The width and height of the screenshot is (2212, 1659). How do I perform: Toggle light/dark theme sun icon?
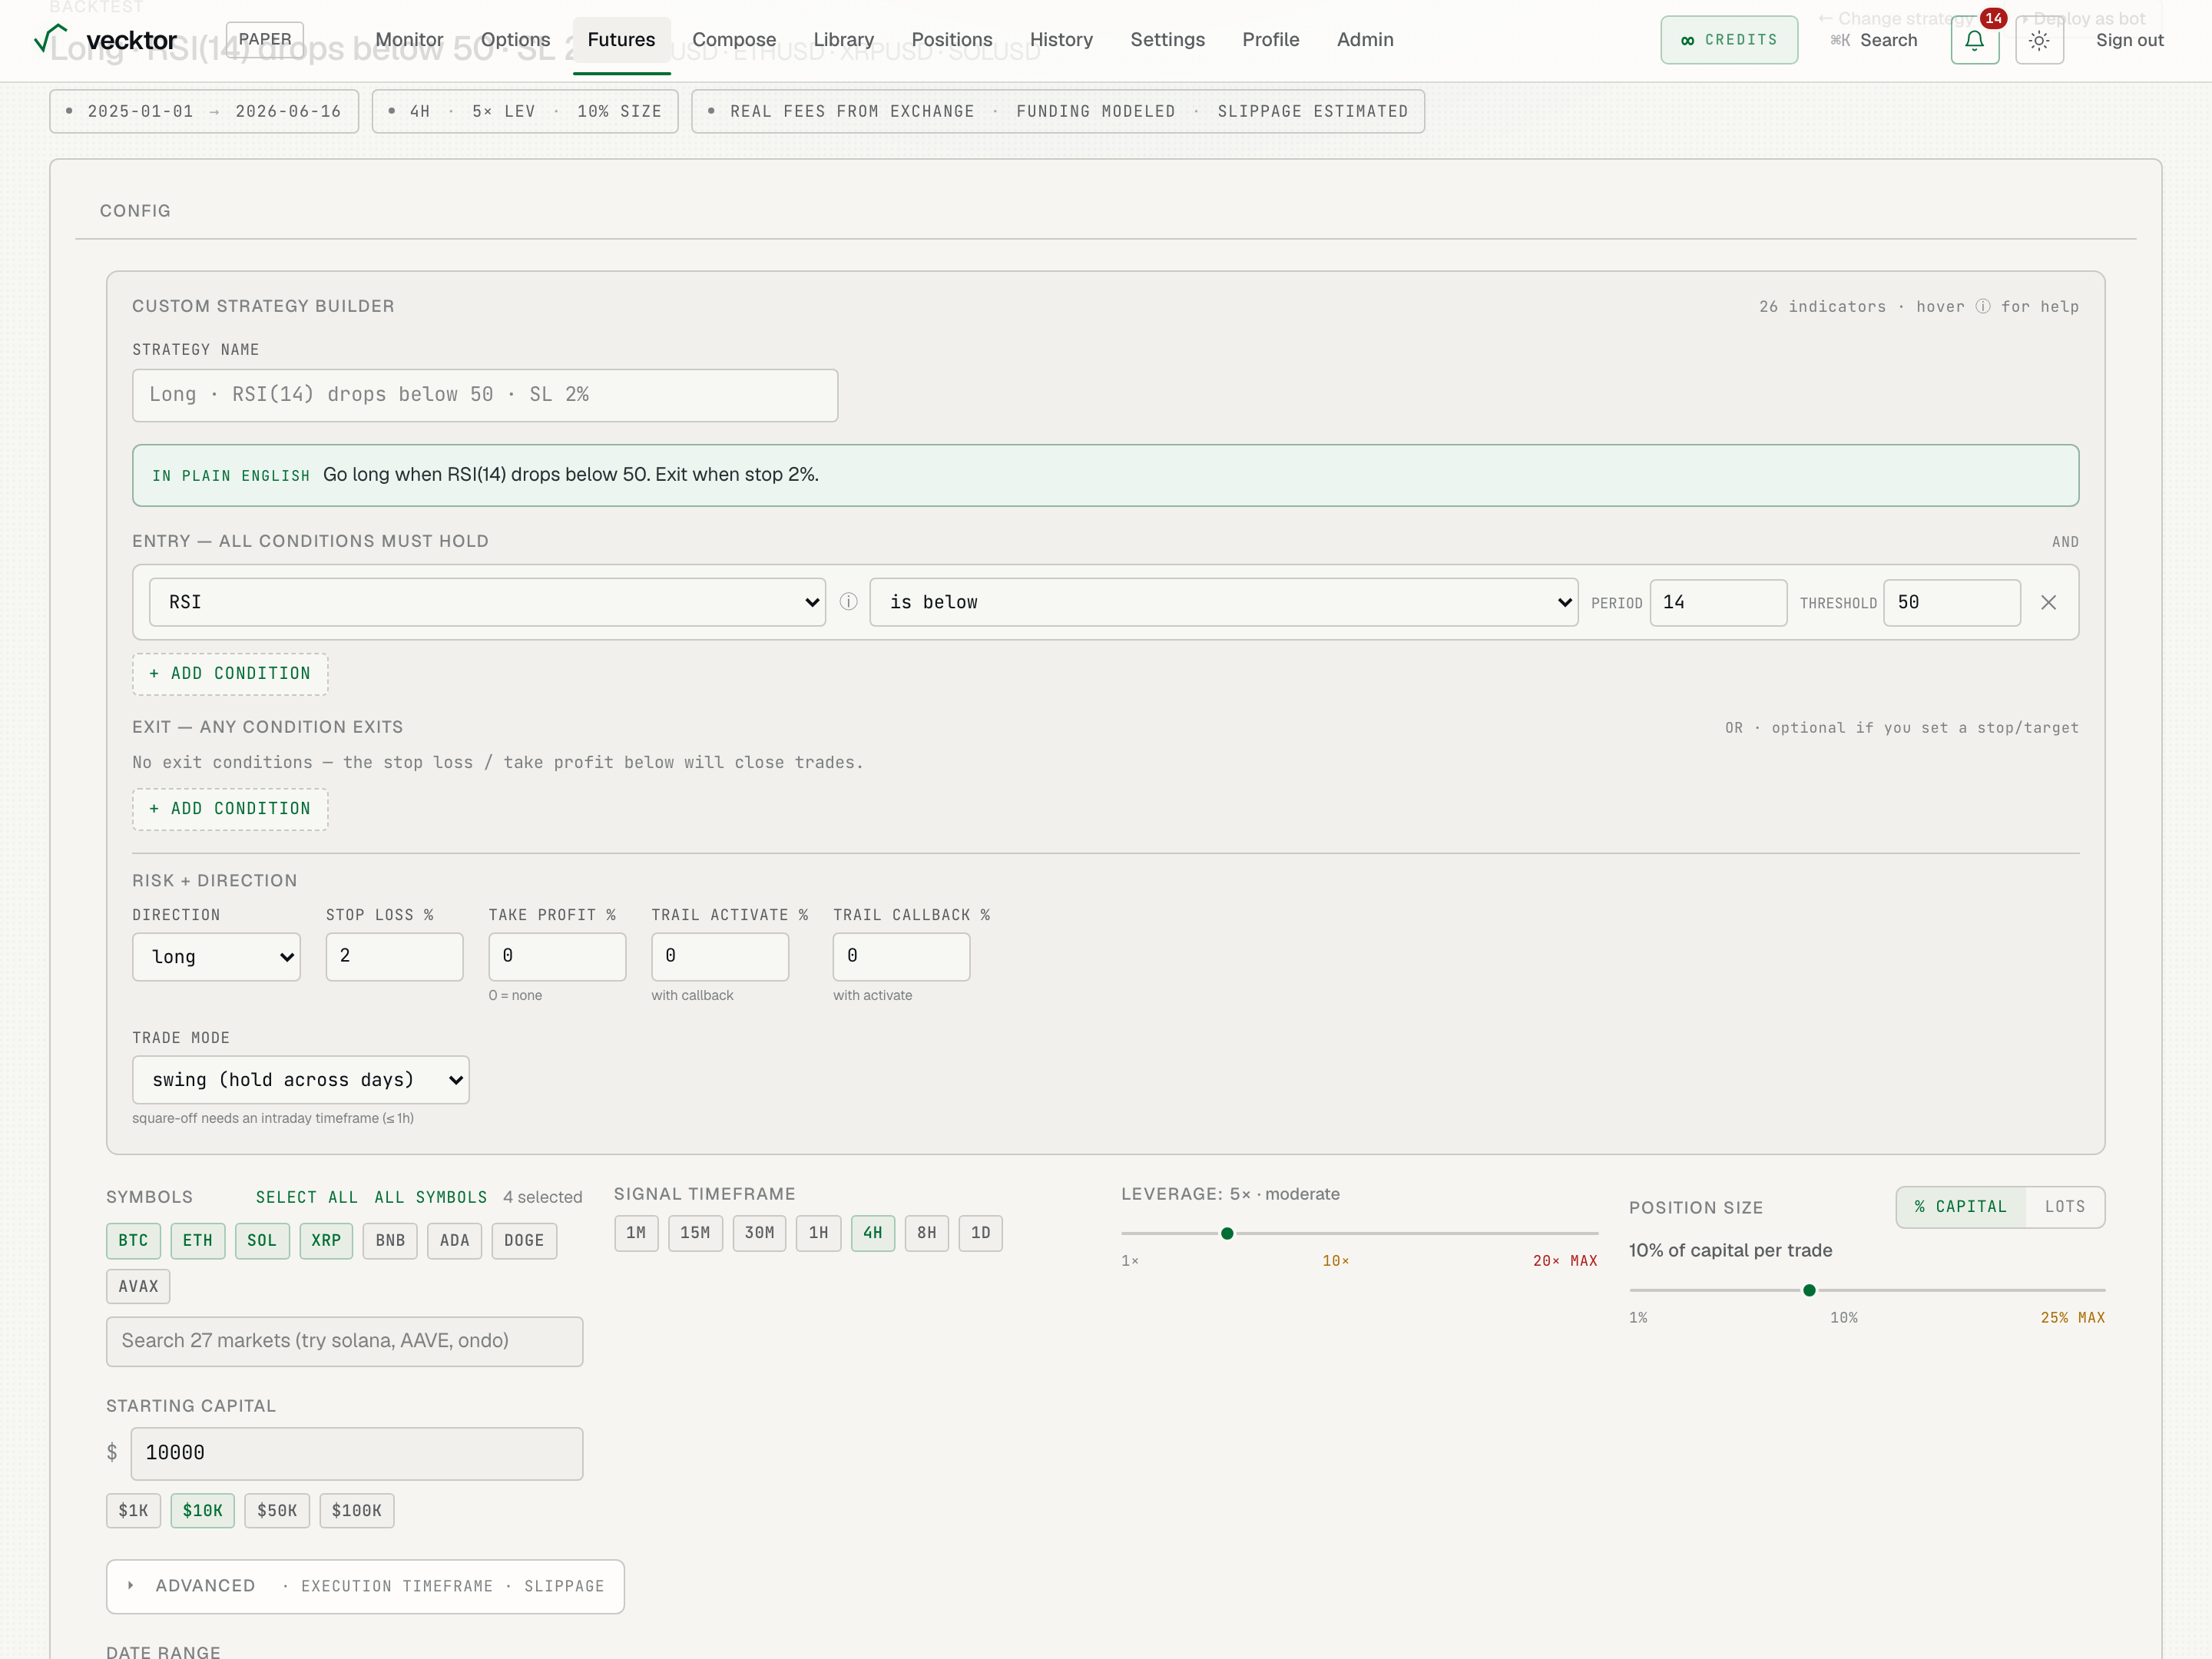2039,40
